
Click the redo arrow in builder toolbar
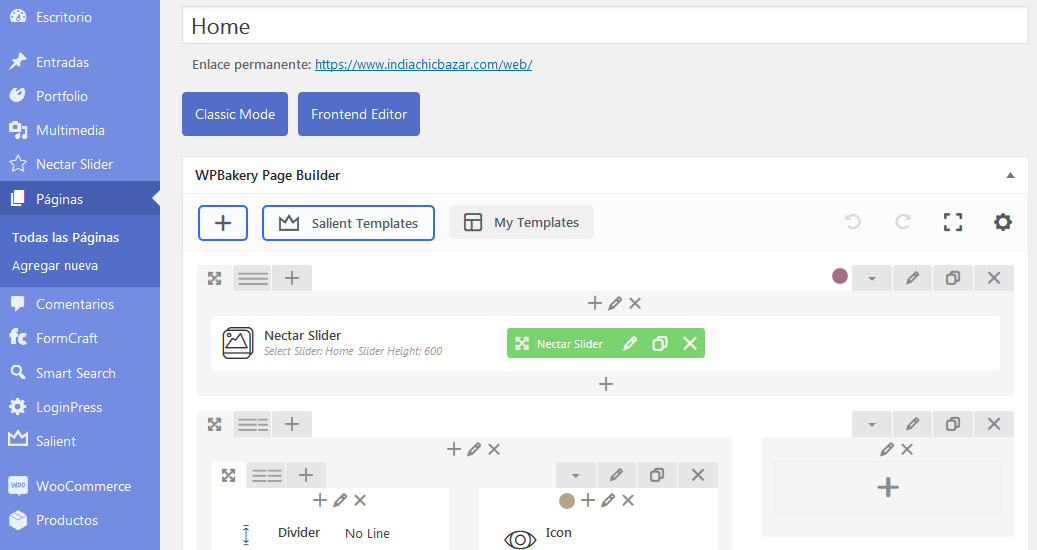(903, 222)
